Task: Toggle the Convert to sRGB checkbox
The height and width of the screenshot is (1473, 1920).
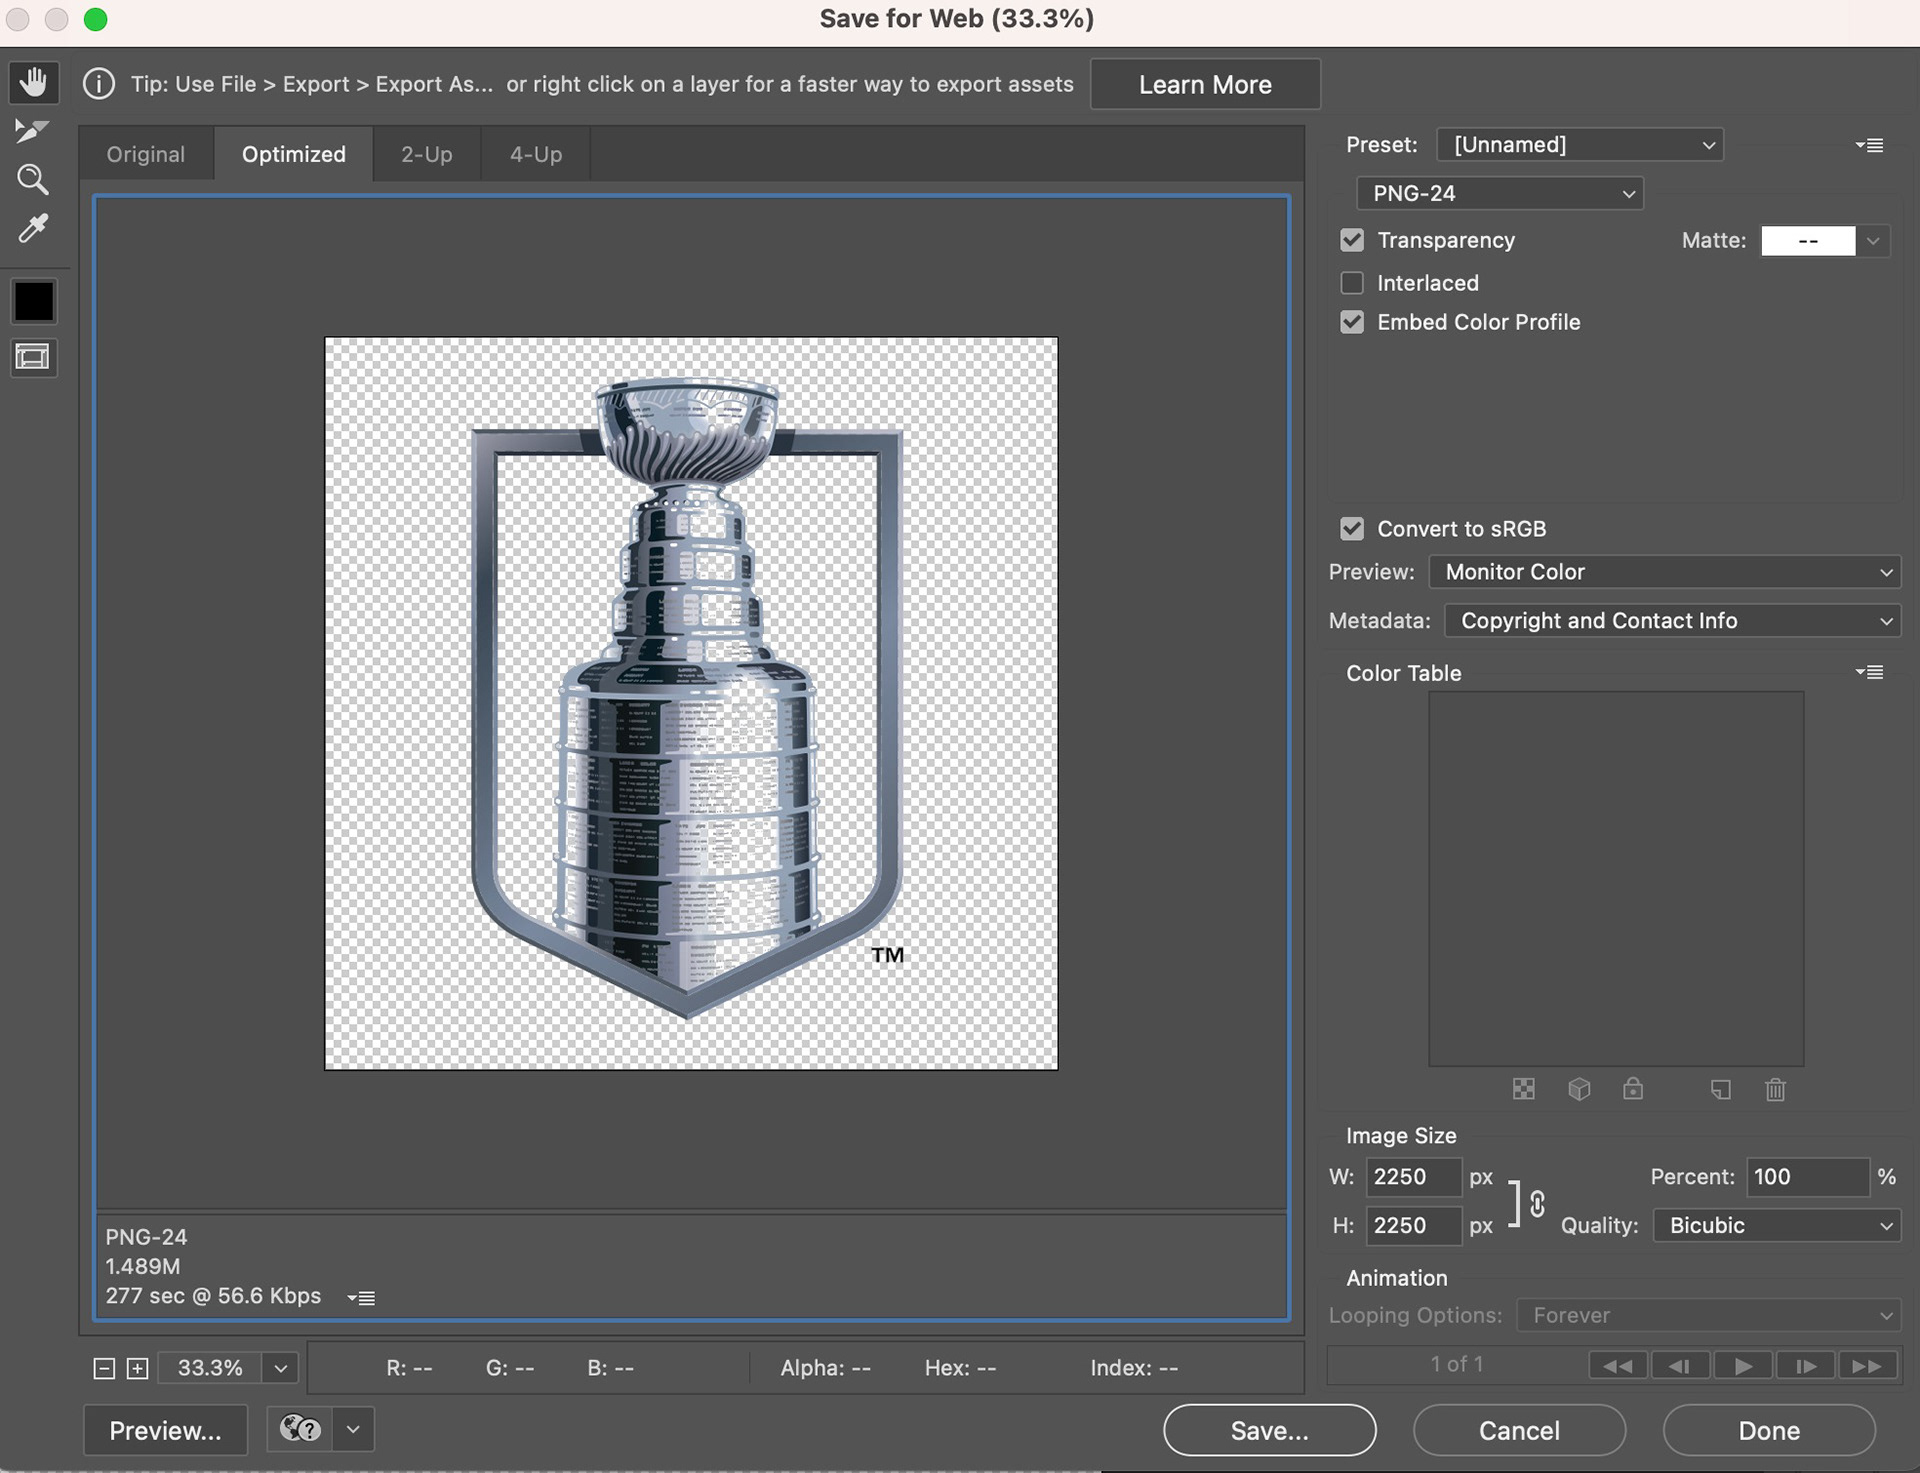Action: click(1352, 529)
